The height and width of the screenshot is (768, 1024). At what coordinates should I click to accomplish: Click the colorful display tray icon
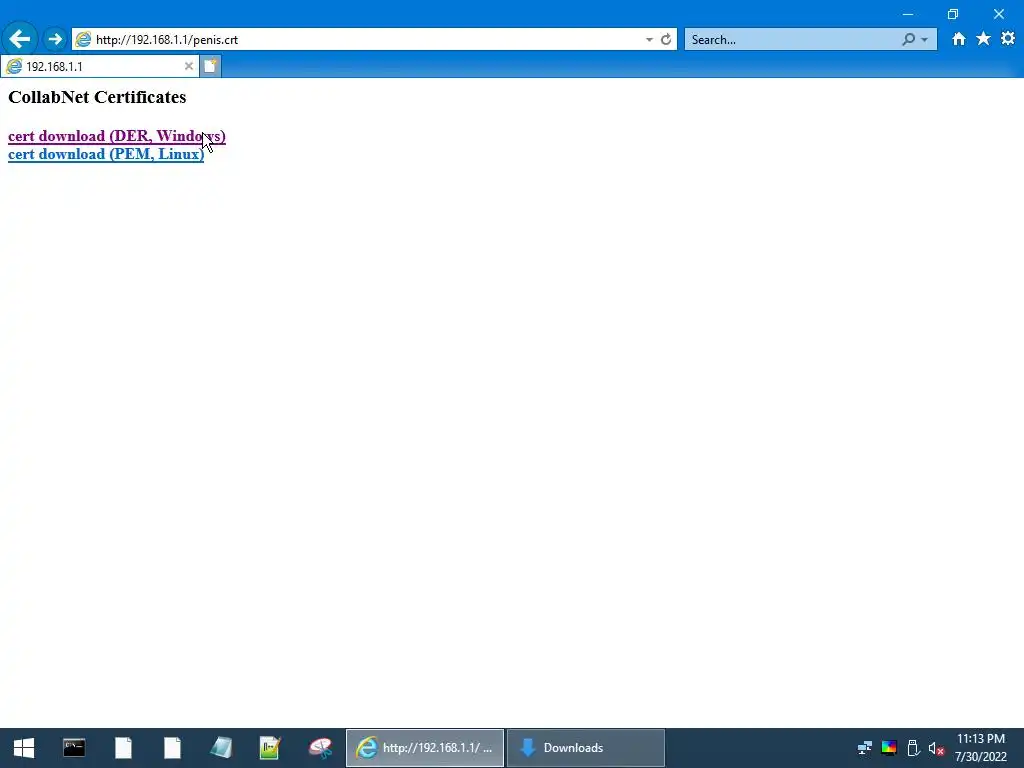pyautogui.click(x=889, y=748)
